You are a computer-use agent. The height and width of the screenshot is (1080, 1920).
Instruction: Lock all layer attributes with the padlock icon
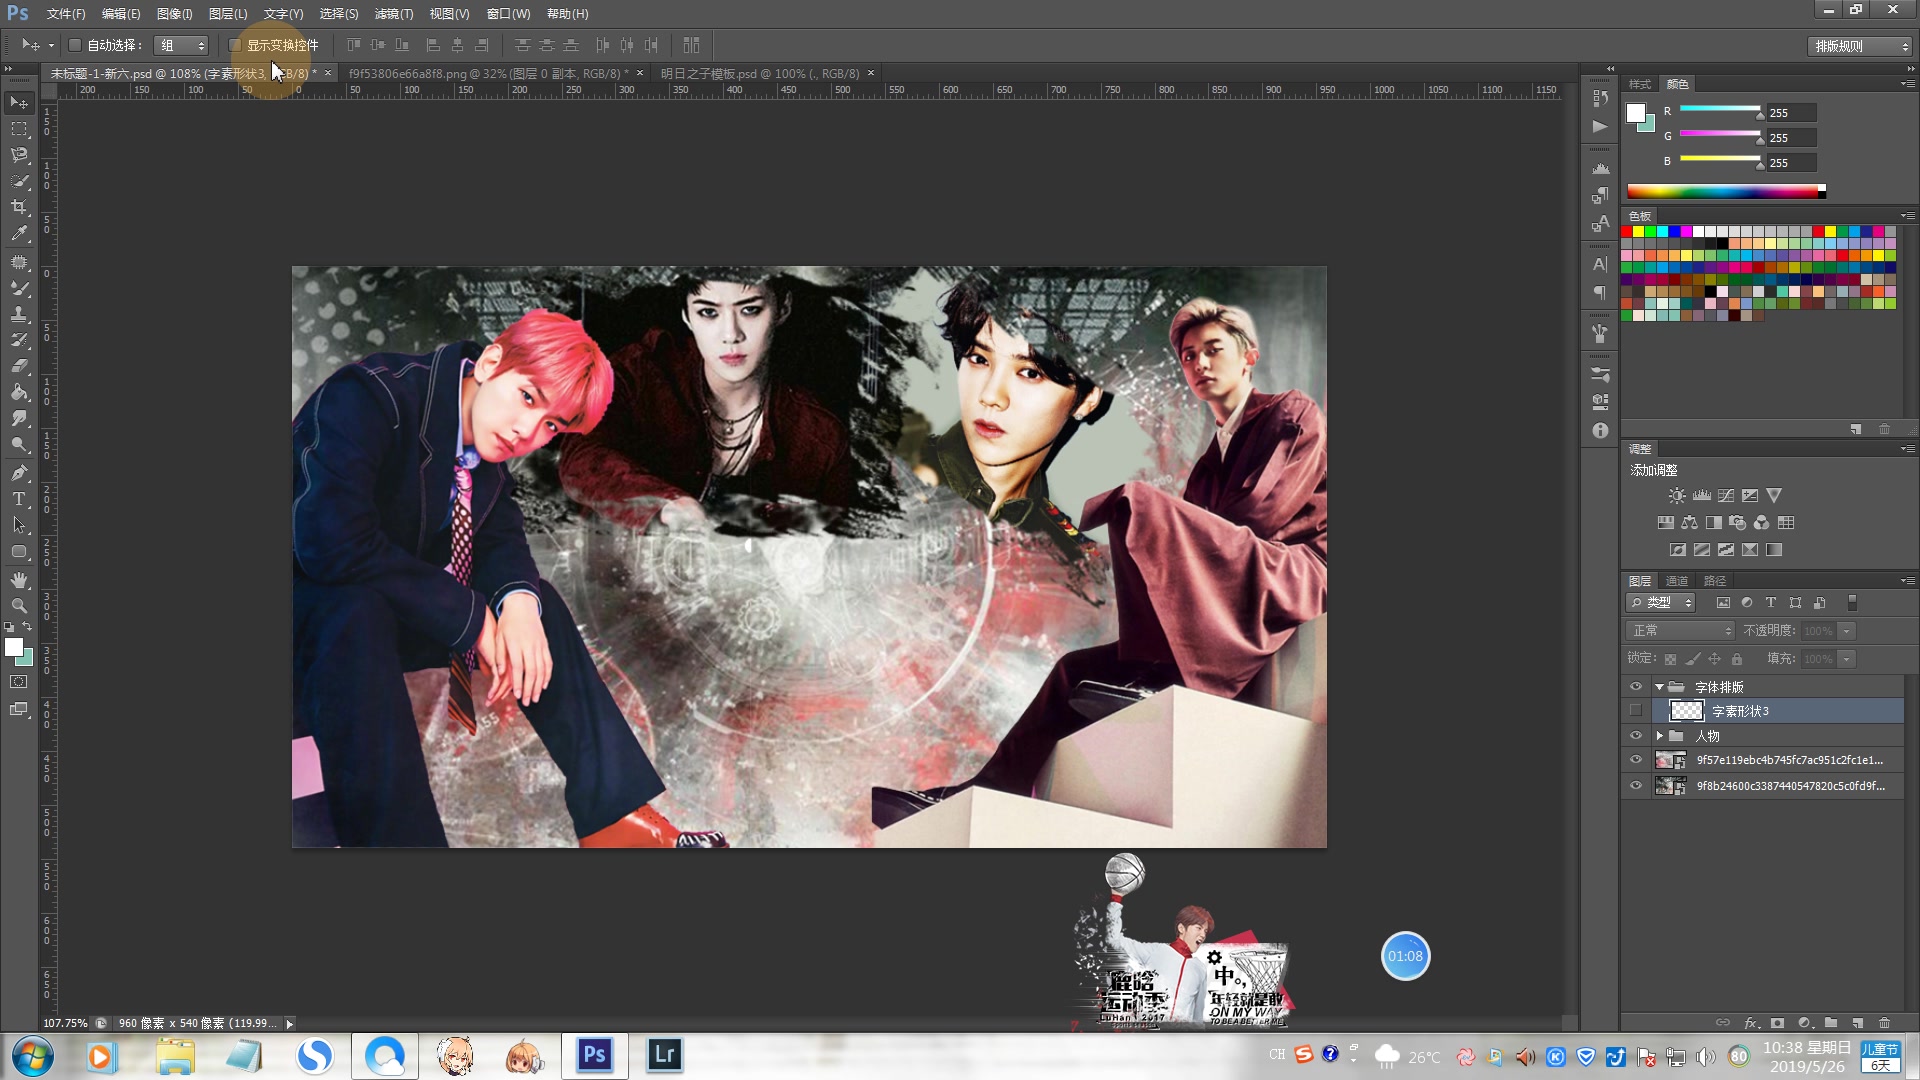click(x=1737, y=659)
